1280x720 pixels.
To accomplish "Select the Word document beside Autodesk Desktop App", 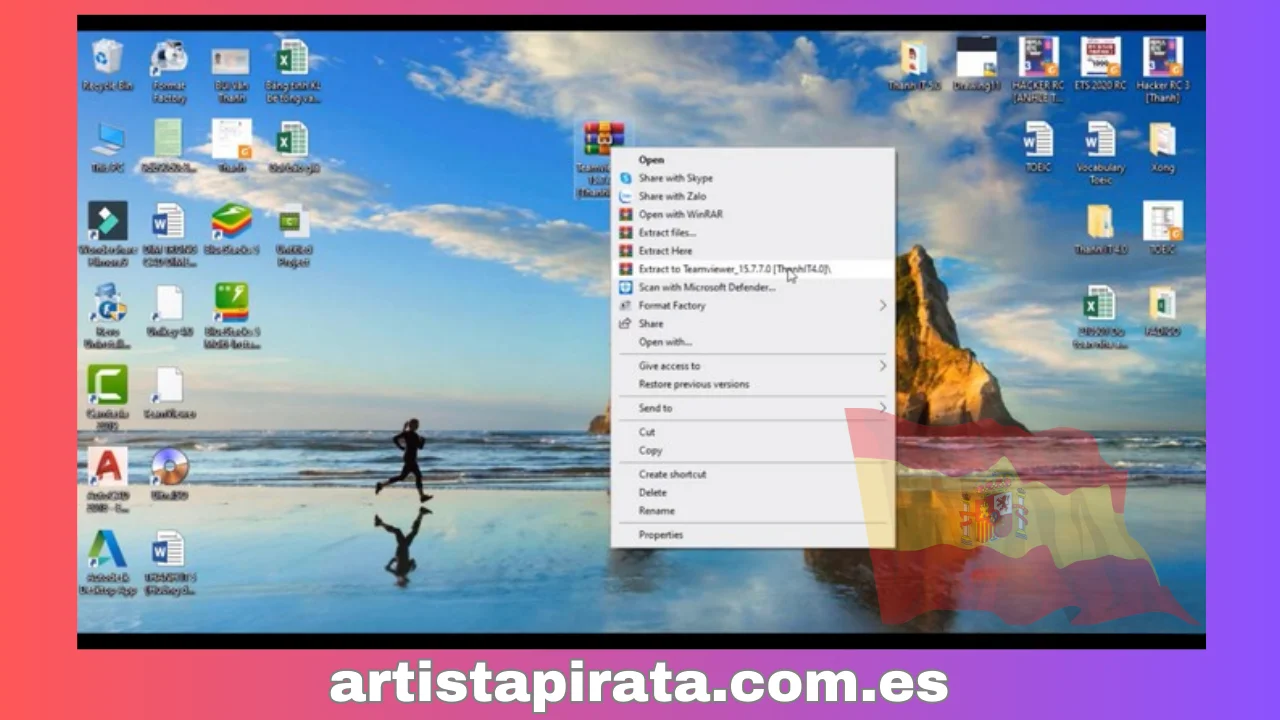I will tap(169, 562).
